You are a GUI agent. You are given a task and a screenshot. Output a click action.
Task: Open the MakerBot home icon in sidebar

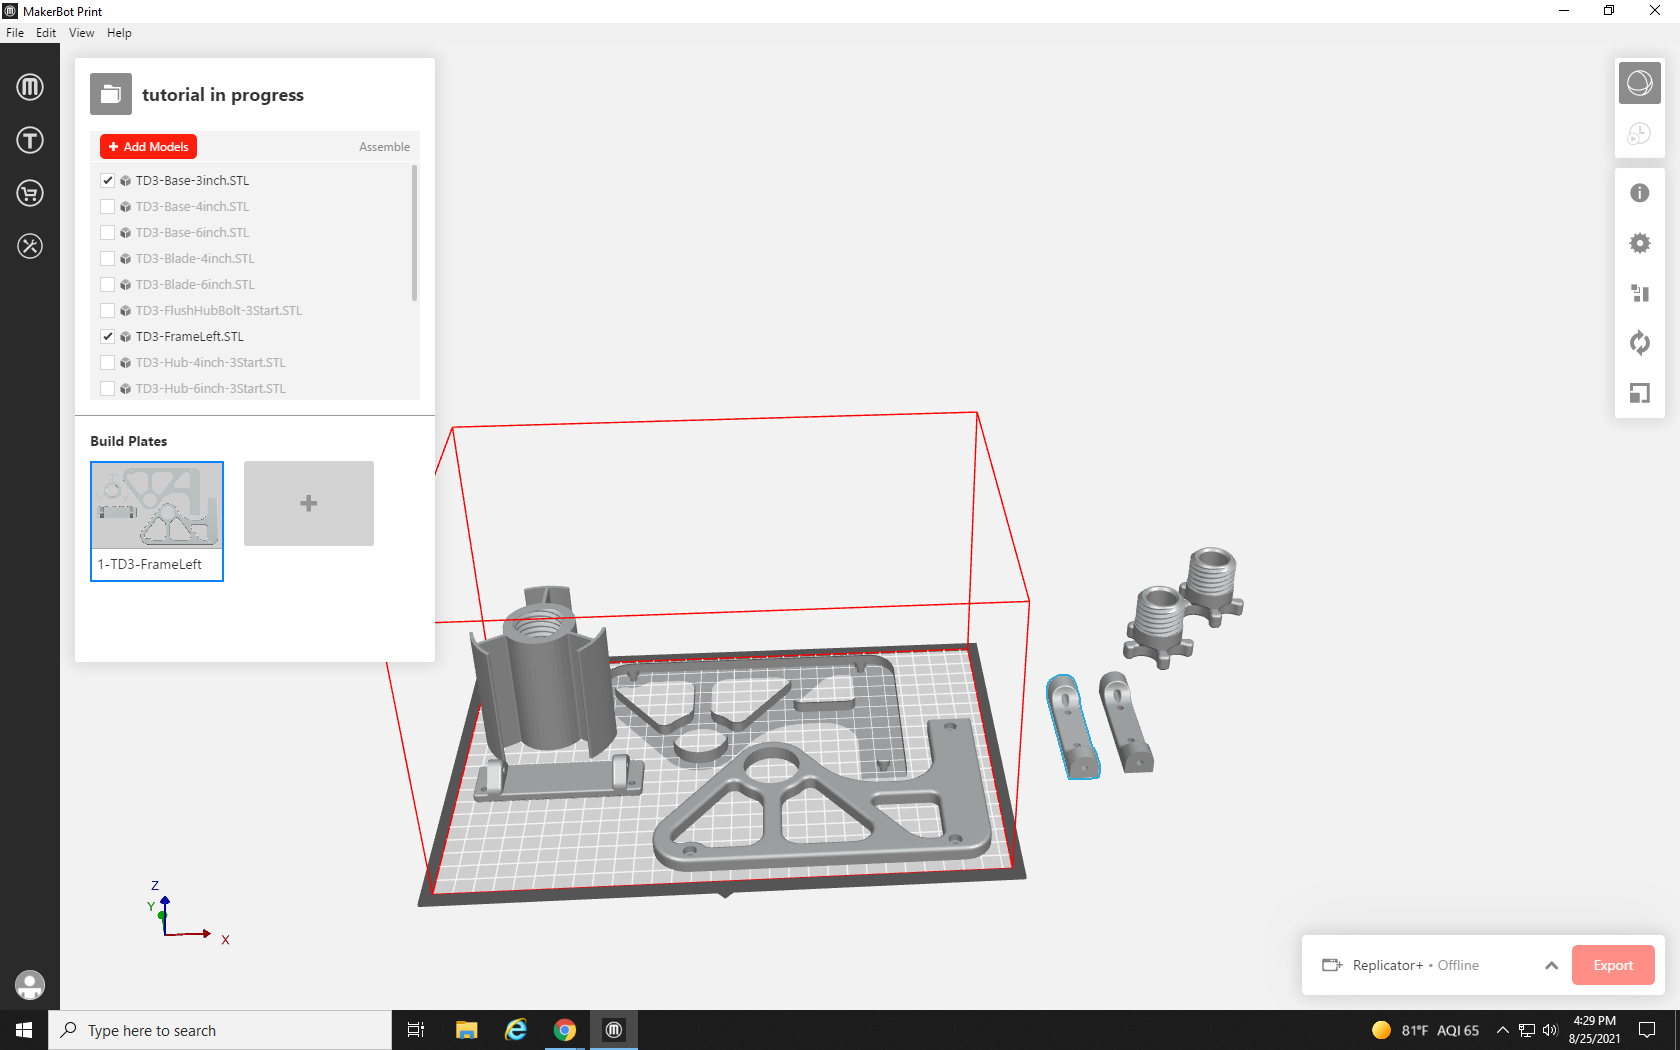coord(30,87)
